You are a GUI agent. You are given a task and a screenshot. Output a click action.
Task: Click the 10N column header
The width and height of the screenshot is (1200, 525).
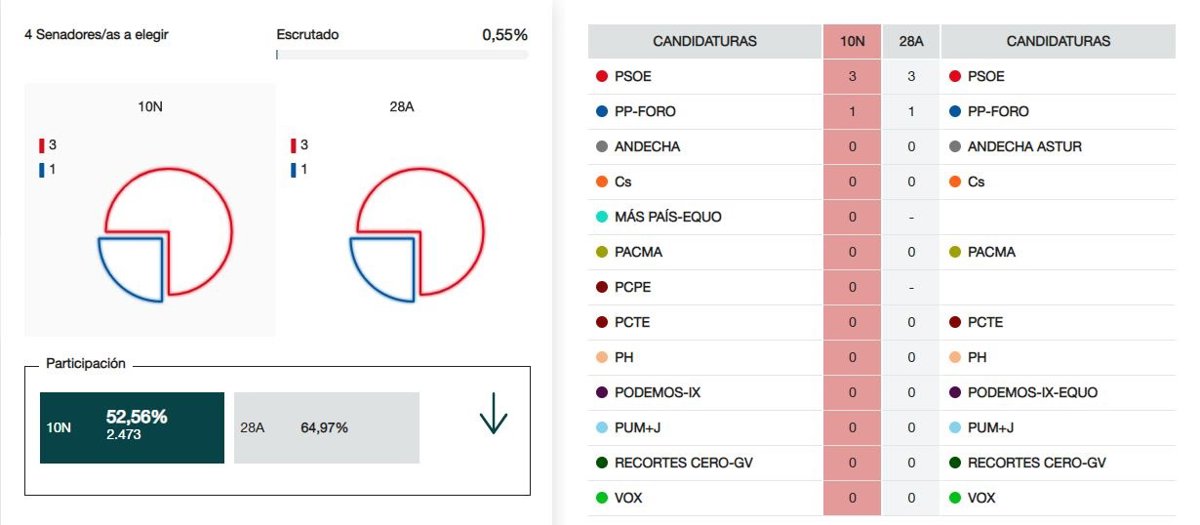coord(852,41)
